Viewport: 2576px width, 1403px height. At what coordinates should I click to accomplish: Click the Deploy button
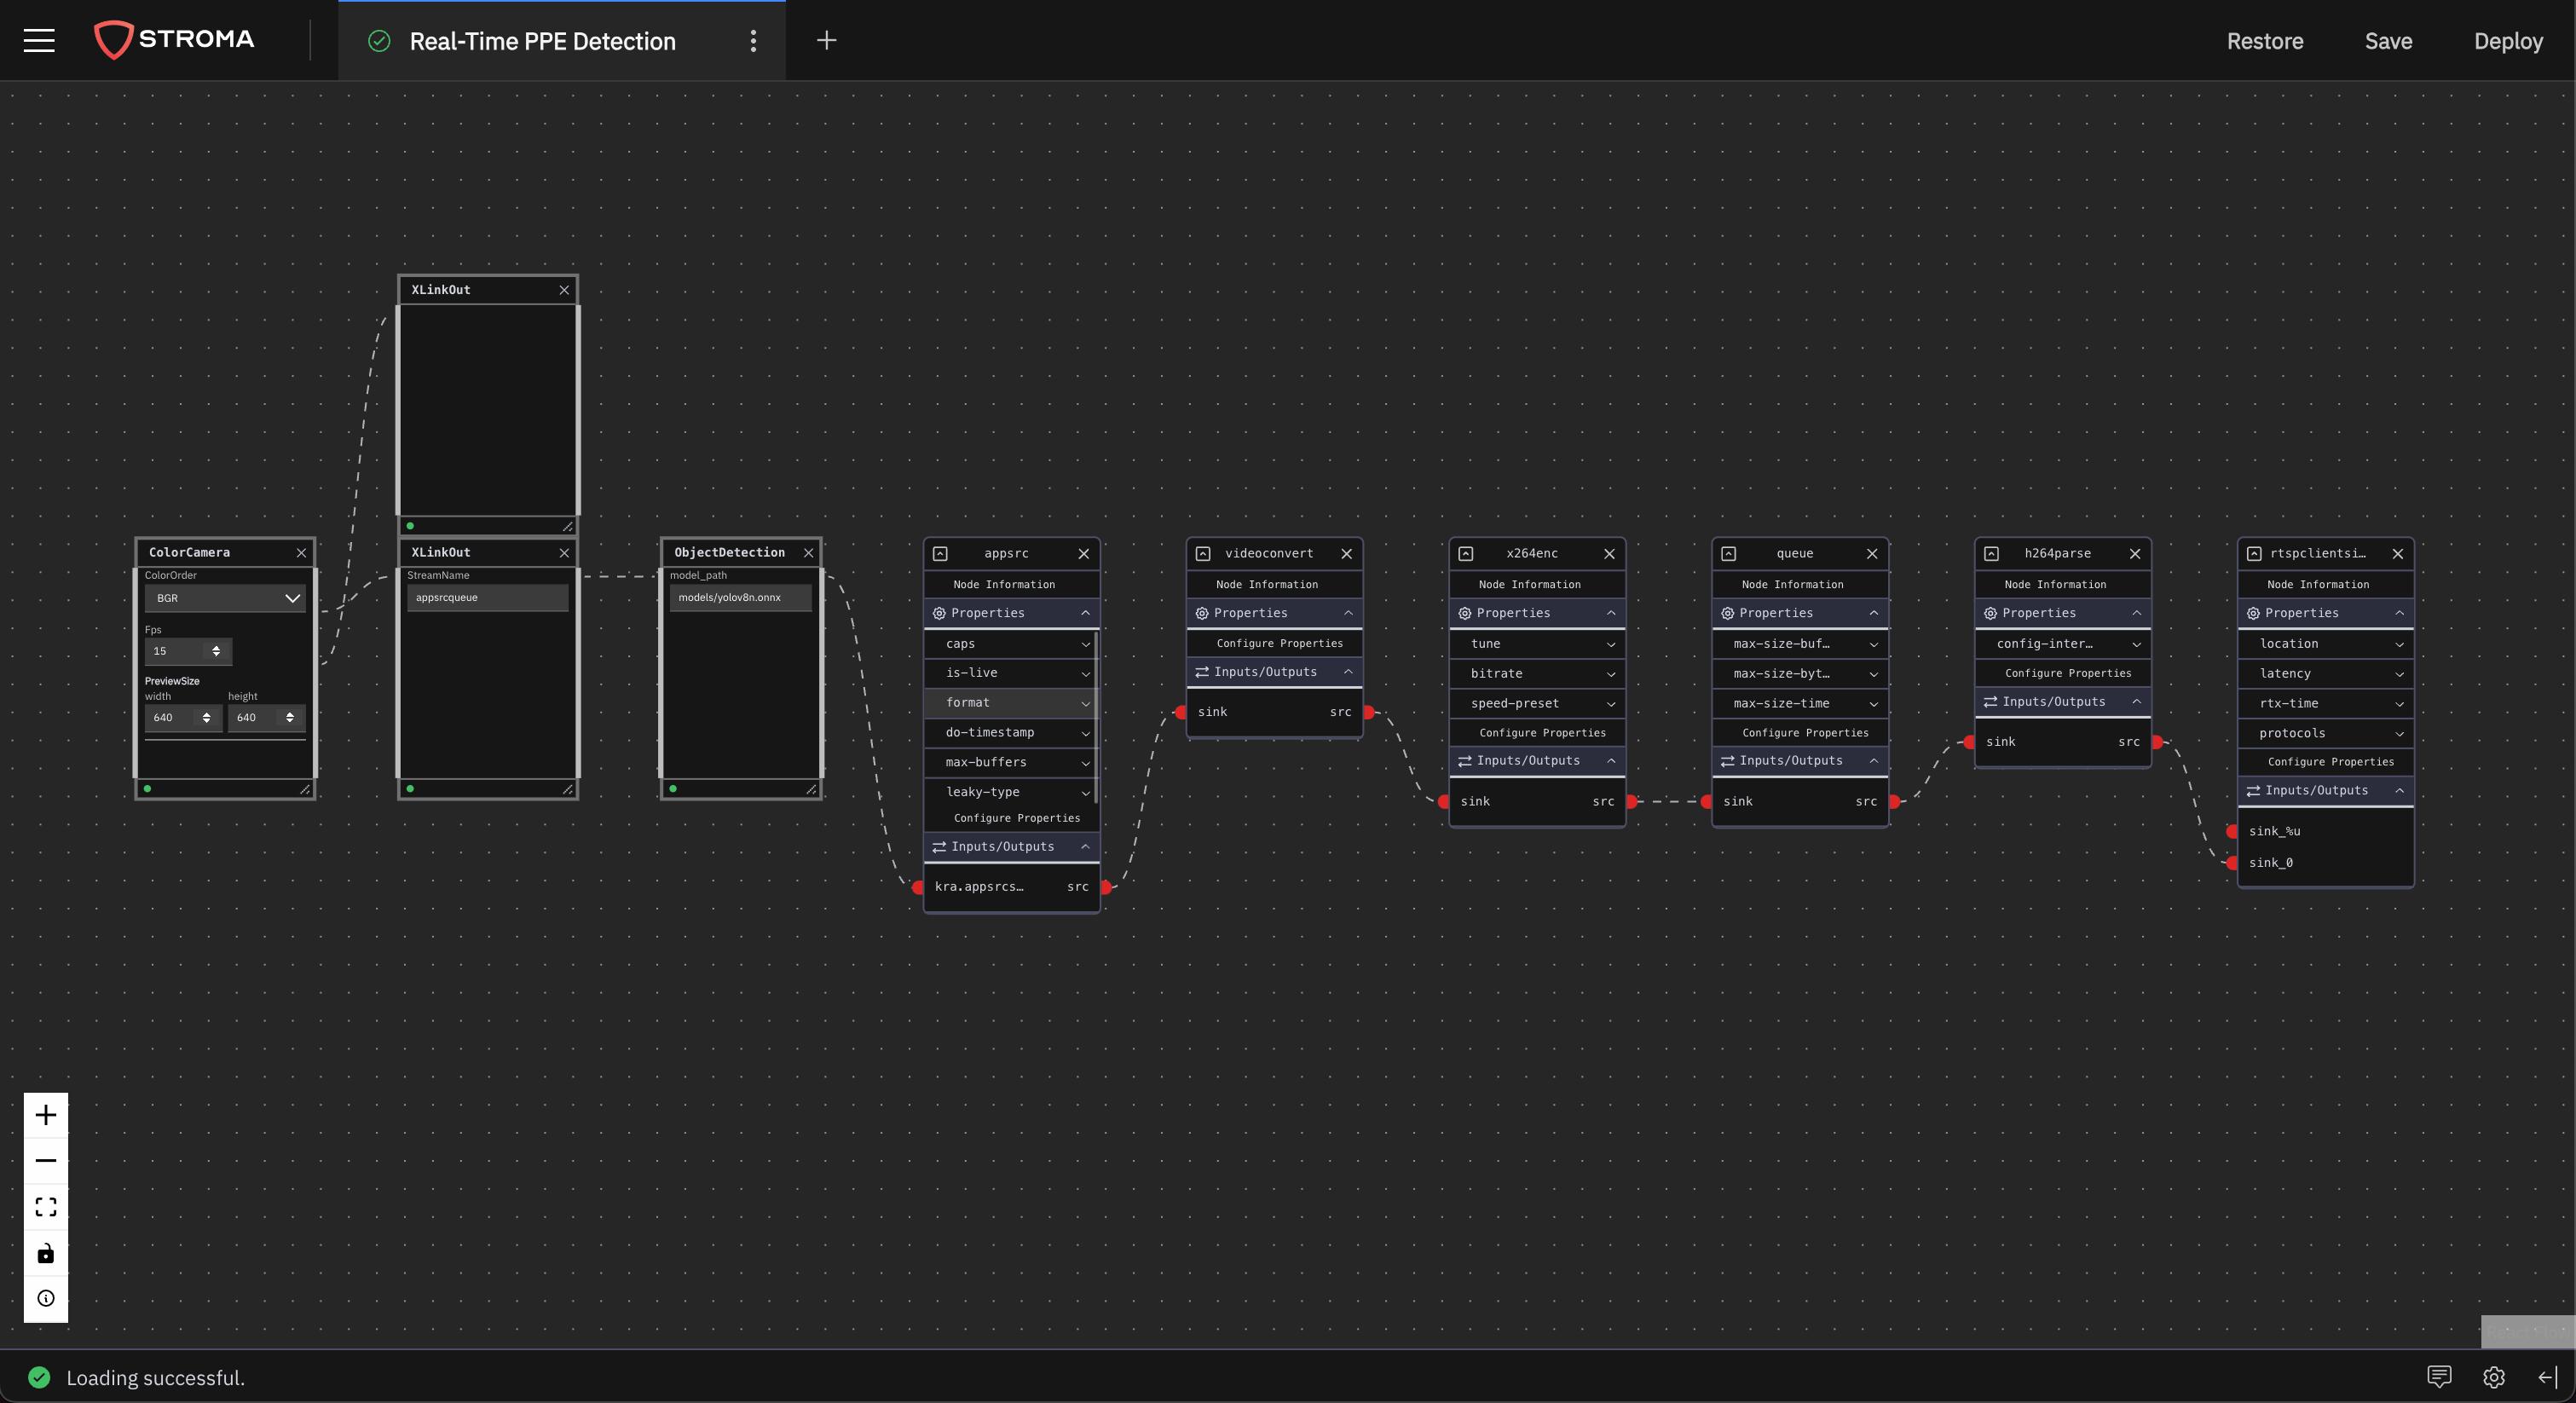[2509, 40]
